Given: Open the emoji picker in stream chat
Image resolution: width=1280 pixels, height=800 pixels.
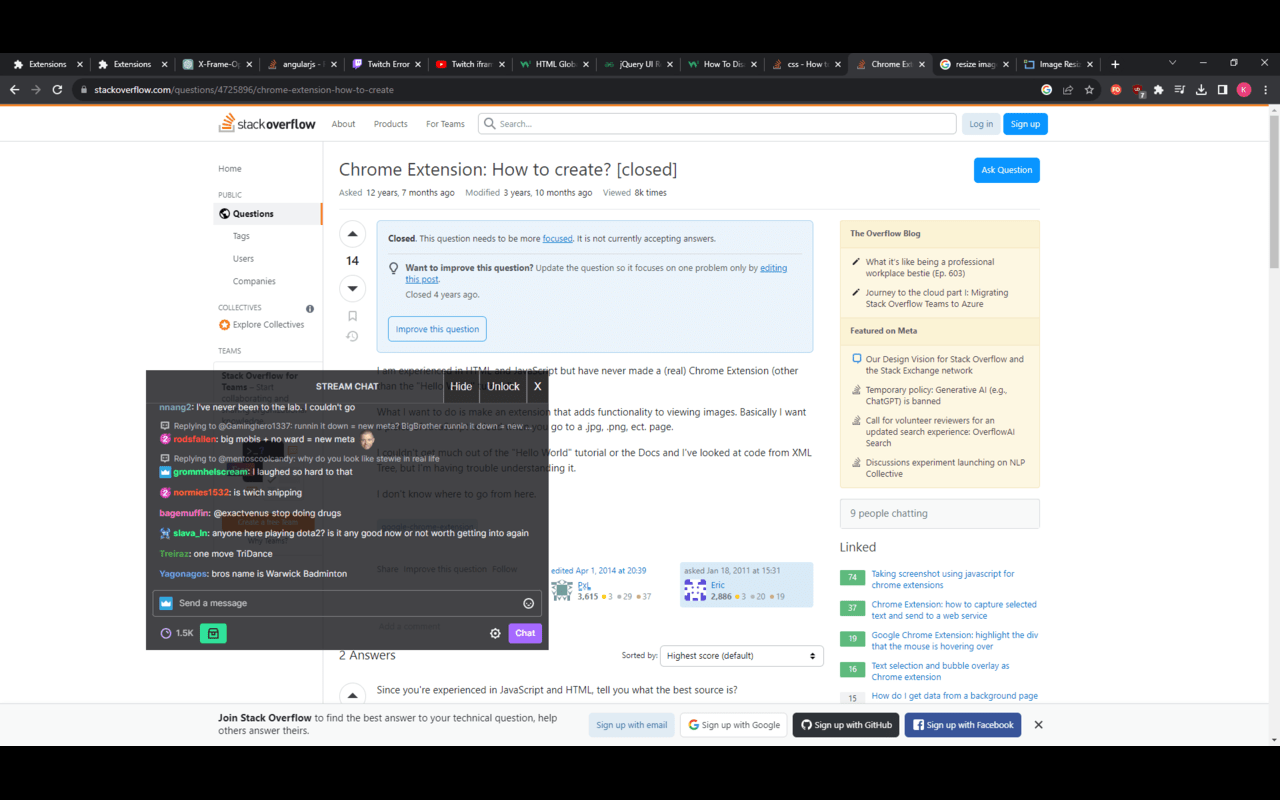Looking at the screenshot, I should 529,603.
